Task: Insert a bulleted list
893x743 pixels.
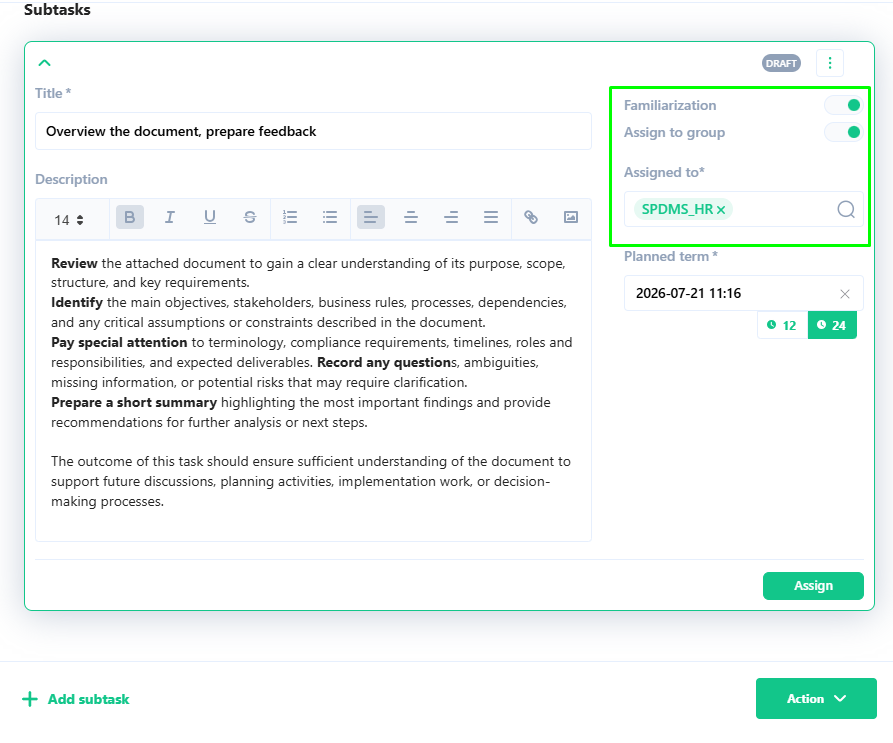Action: pyautogui.click(x=330, y=217)
